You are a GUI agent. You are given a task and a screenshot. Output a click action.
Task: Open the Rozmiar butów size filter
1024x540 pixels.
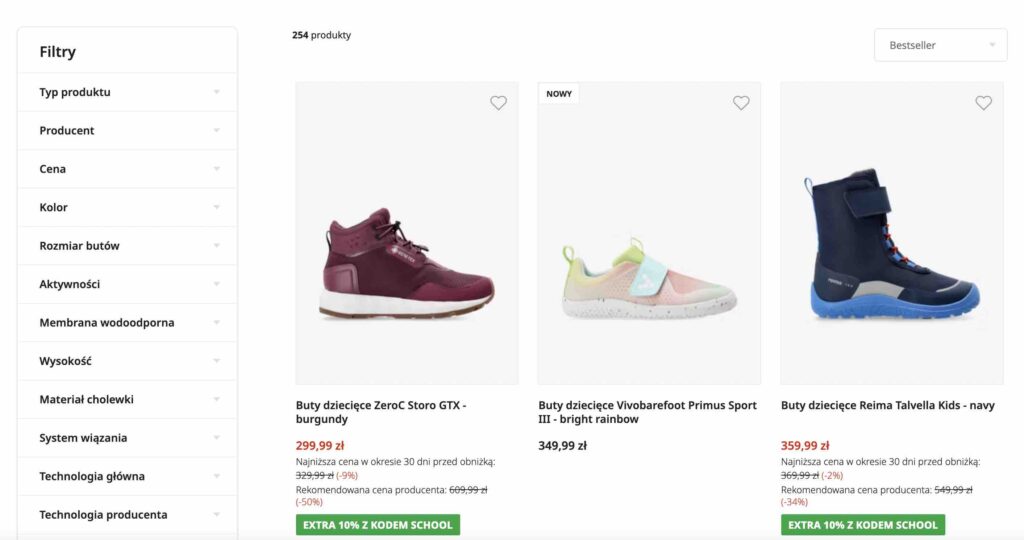coord(127,246)
